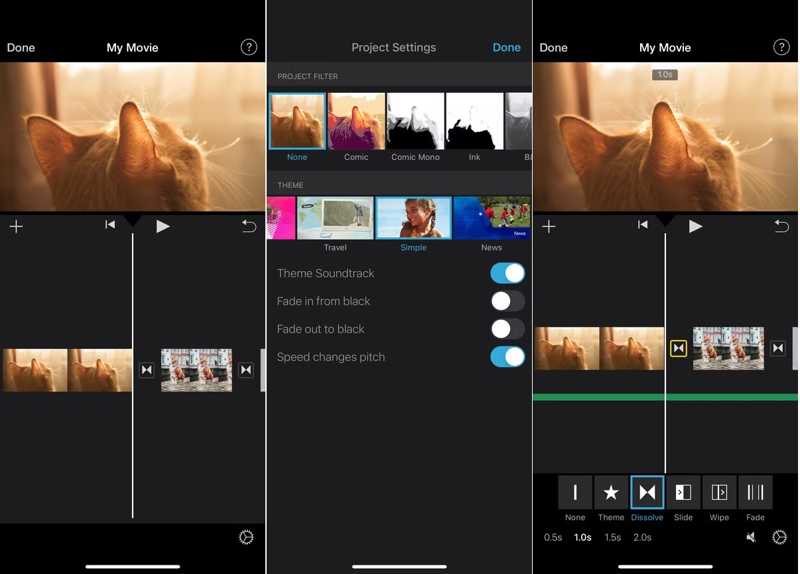Select Slide transition
This screenshot has height=574, width=800.
point(683,492)
